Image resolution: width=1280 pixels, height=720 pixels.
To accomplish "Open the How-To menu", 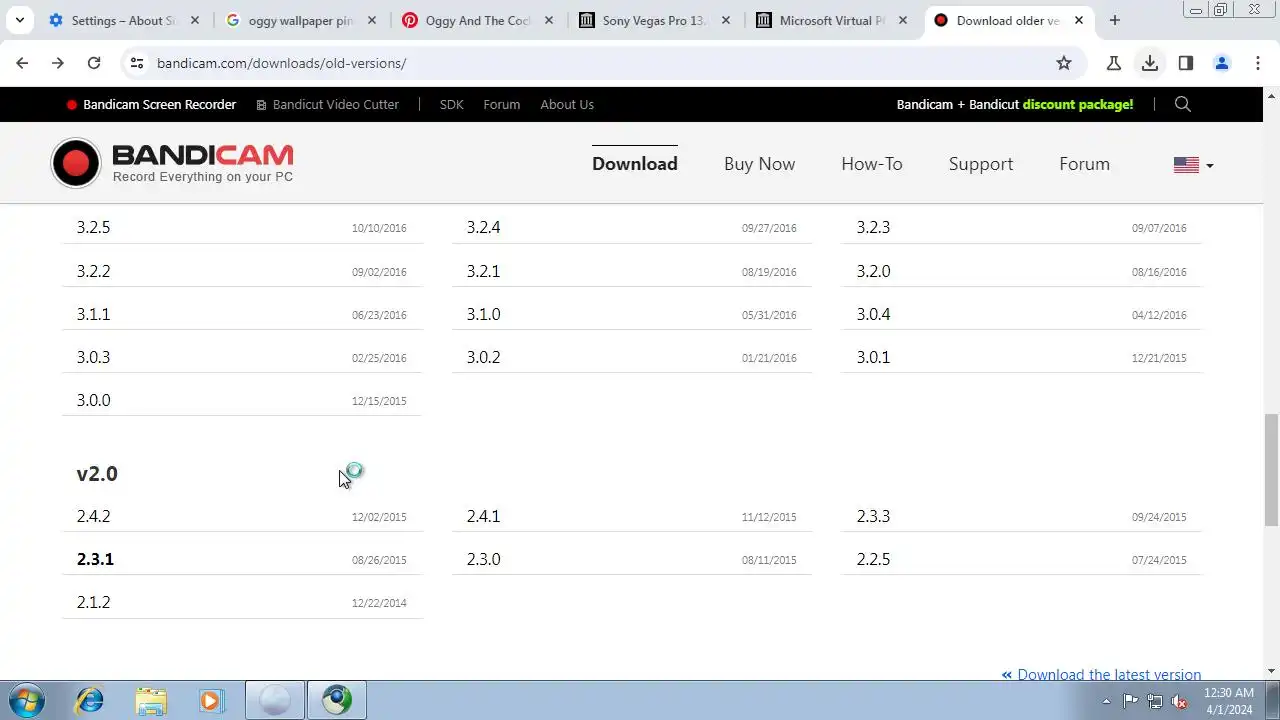I will 872,164.
